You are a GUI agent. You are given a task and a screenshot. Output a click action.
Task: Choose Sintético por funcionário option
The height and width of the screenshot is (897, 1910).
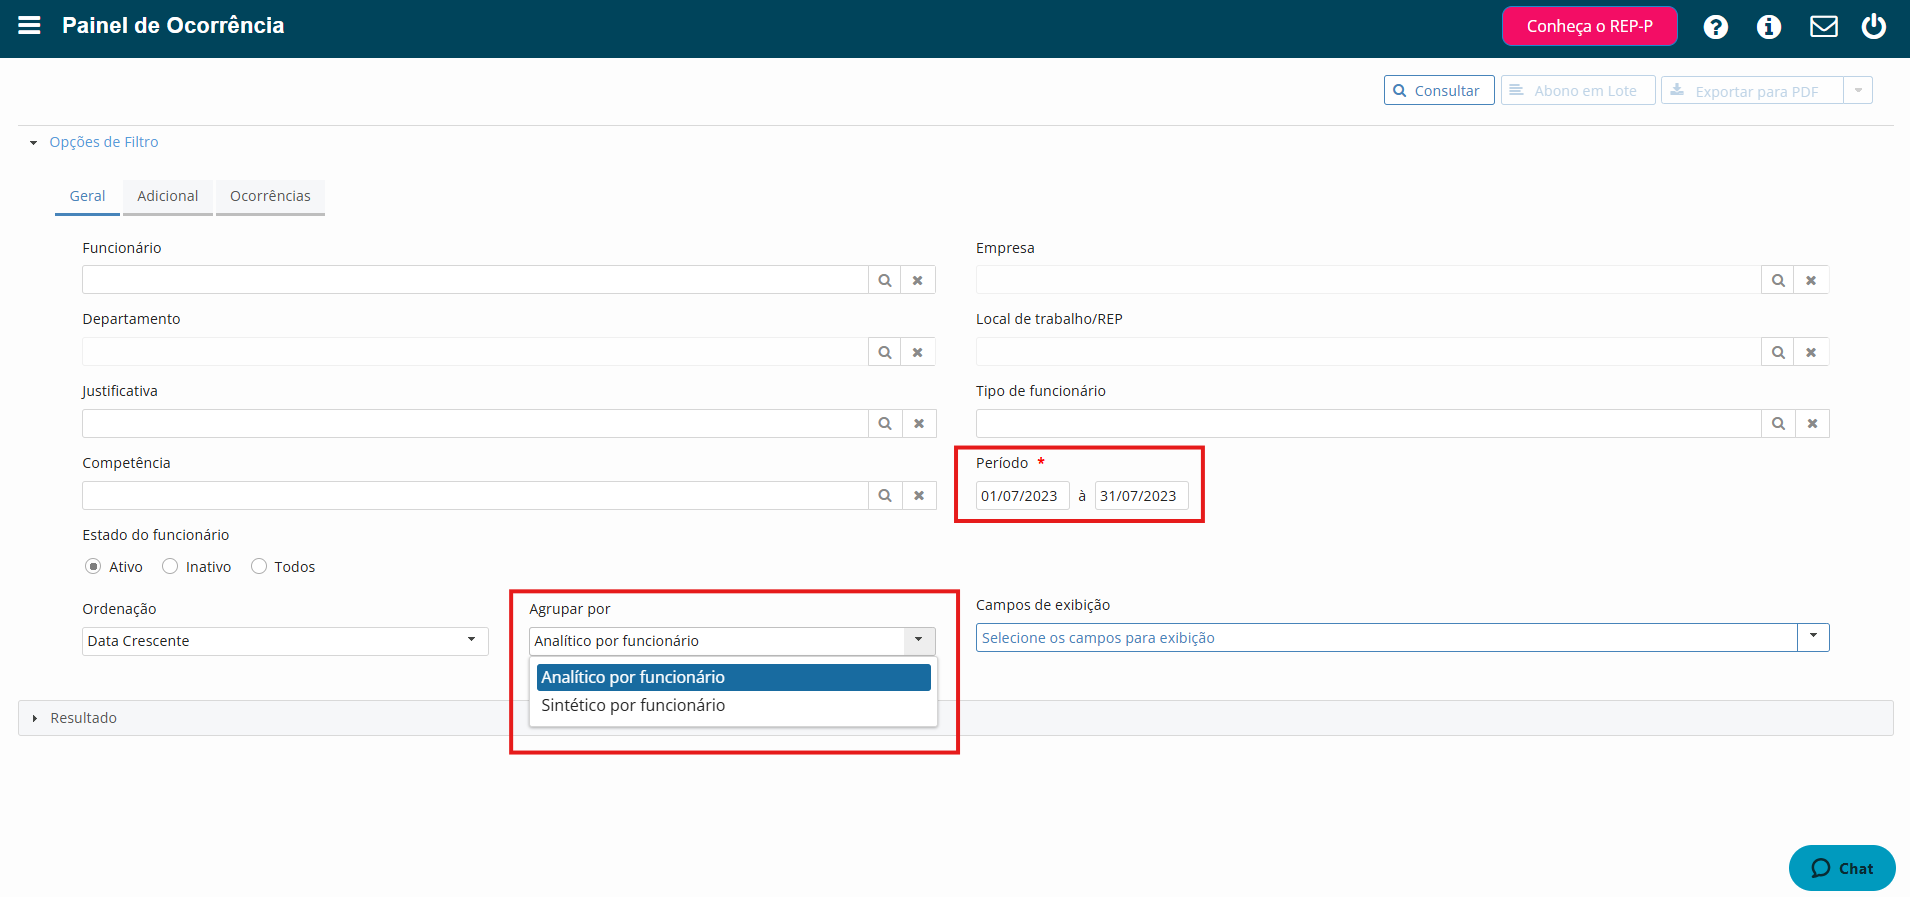(733, 705)
